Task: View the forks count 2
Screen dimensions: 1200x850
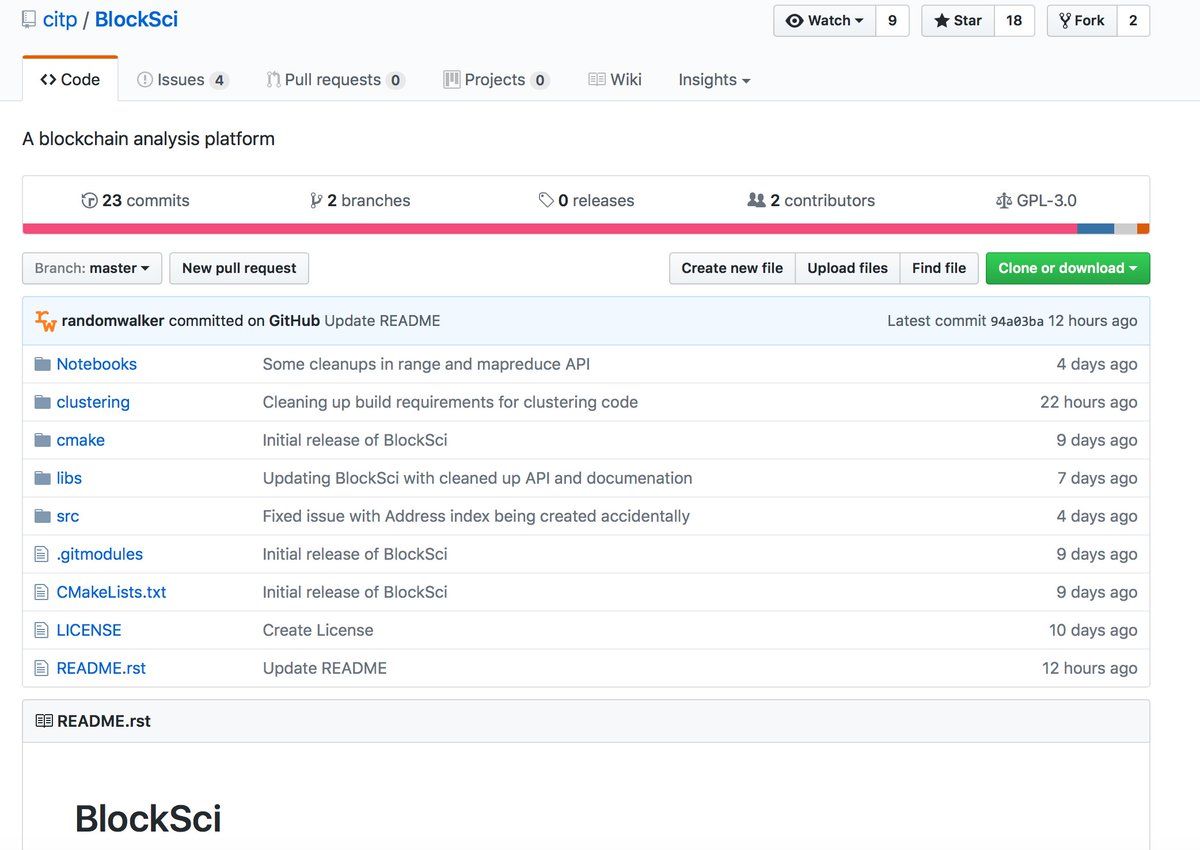Action: click(x=1133, y=20)
